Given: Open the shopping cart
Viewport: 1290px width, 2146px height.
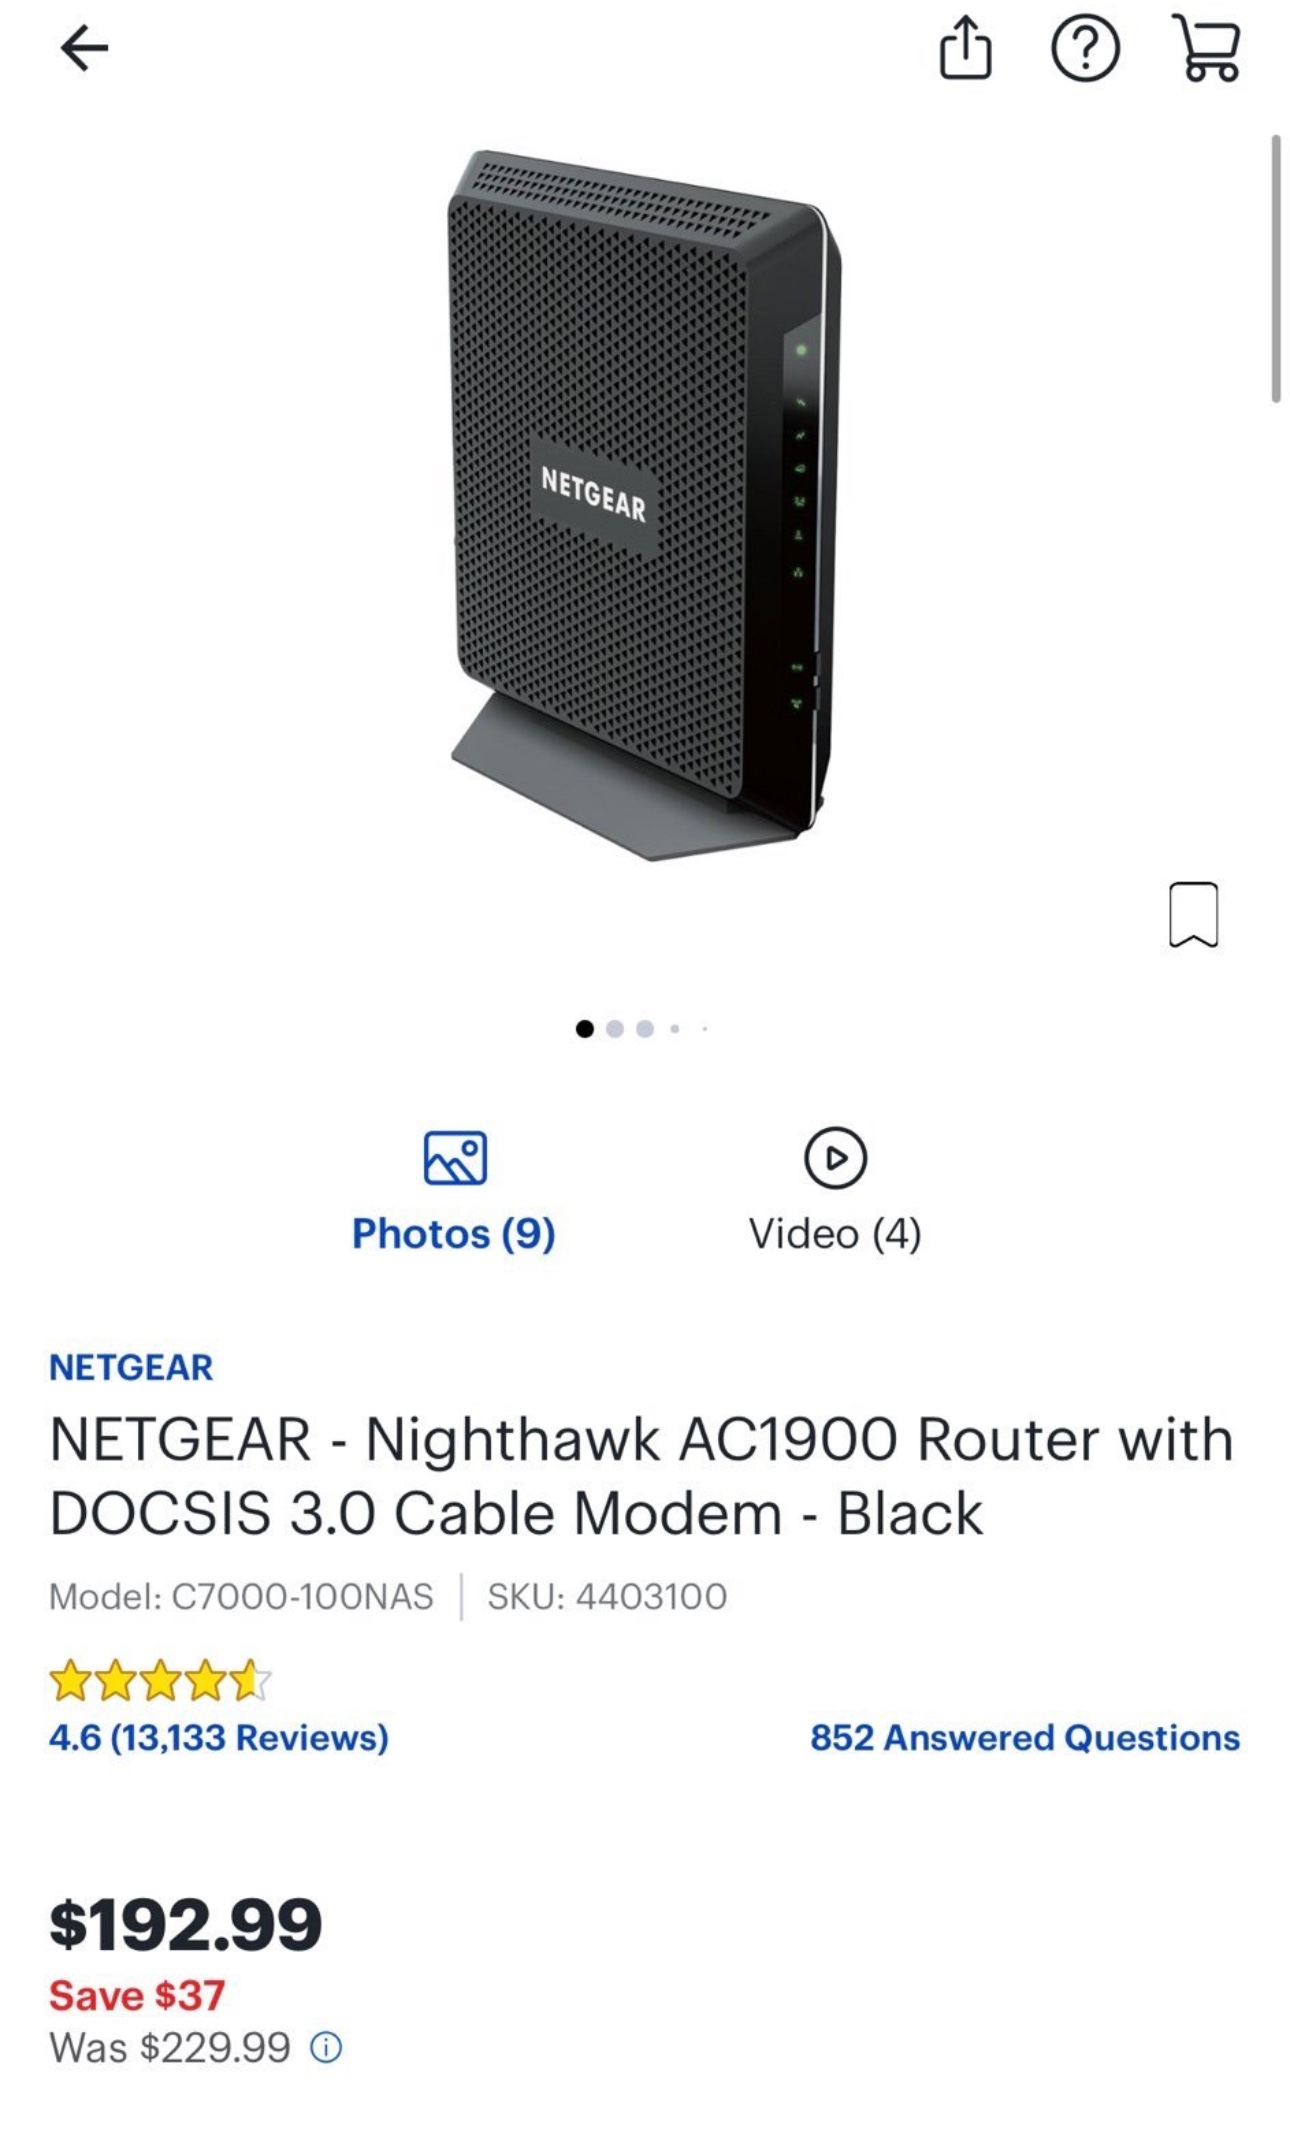Looking at the screenshot, I should click(1207, 47).
